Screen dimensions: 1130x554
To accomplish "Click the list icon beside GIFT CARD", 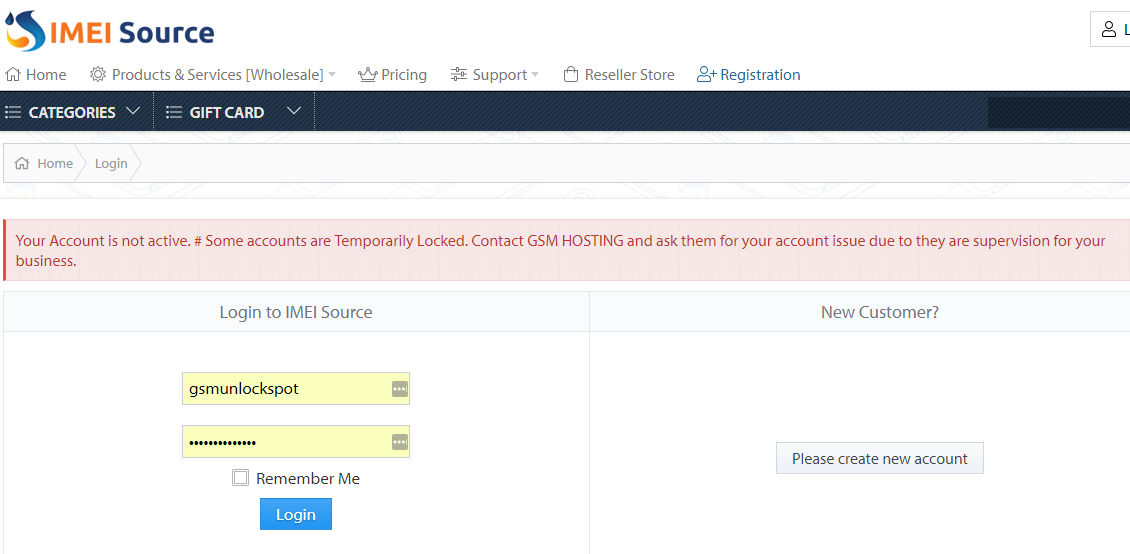I will point(173,112).
